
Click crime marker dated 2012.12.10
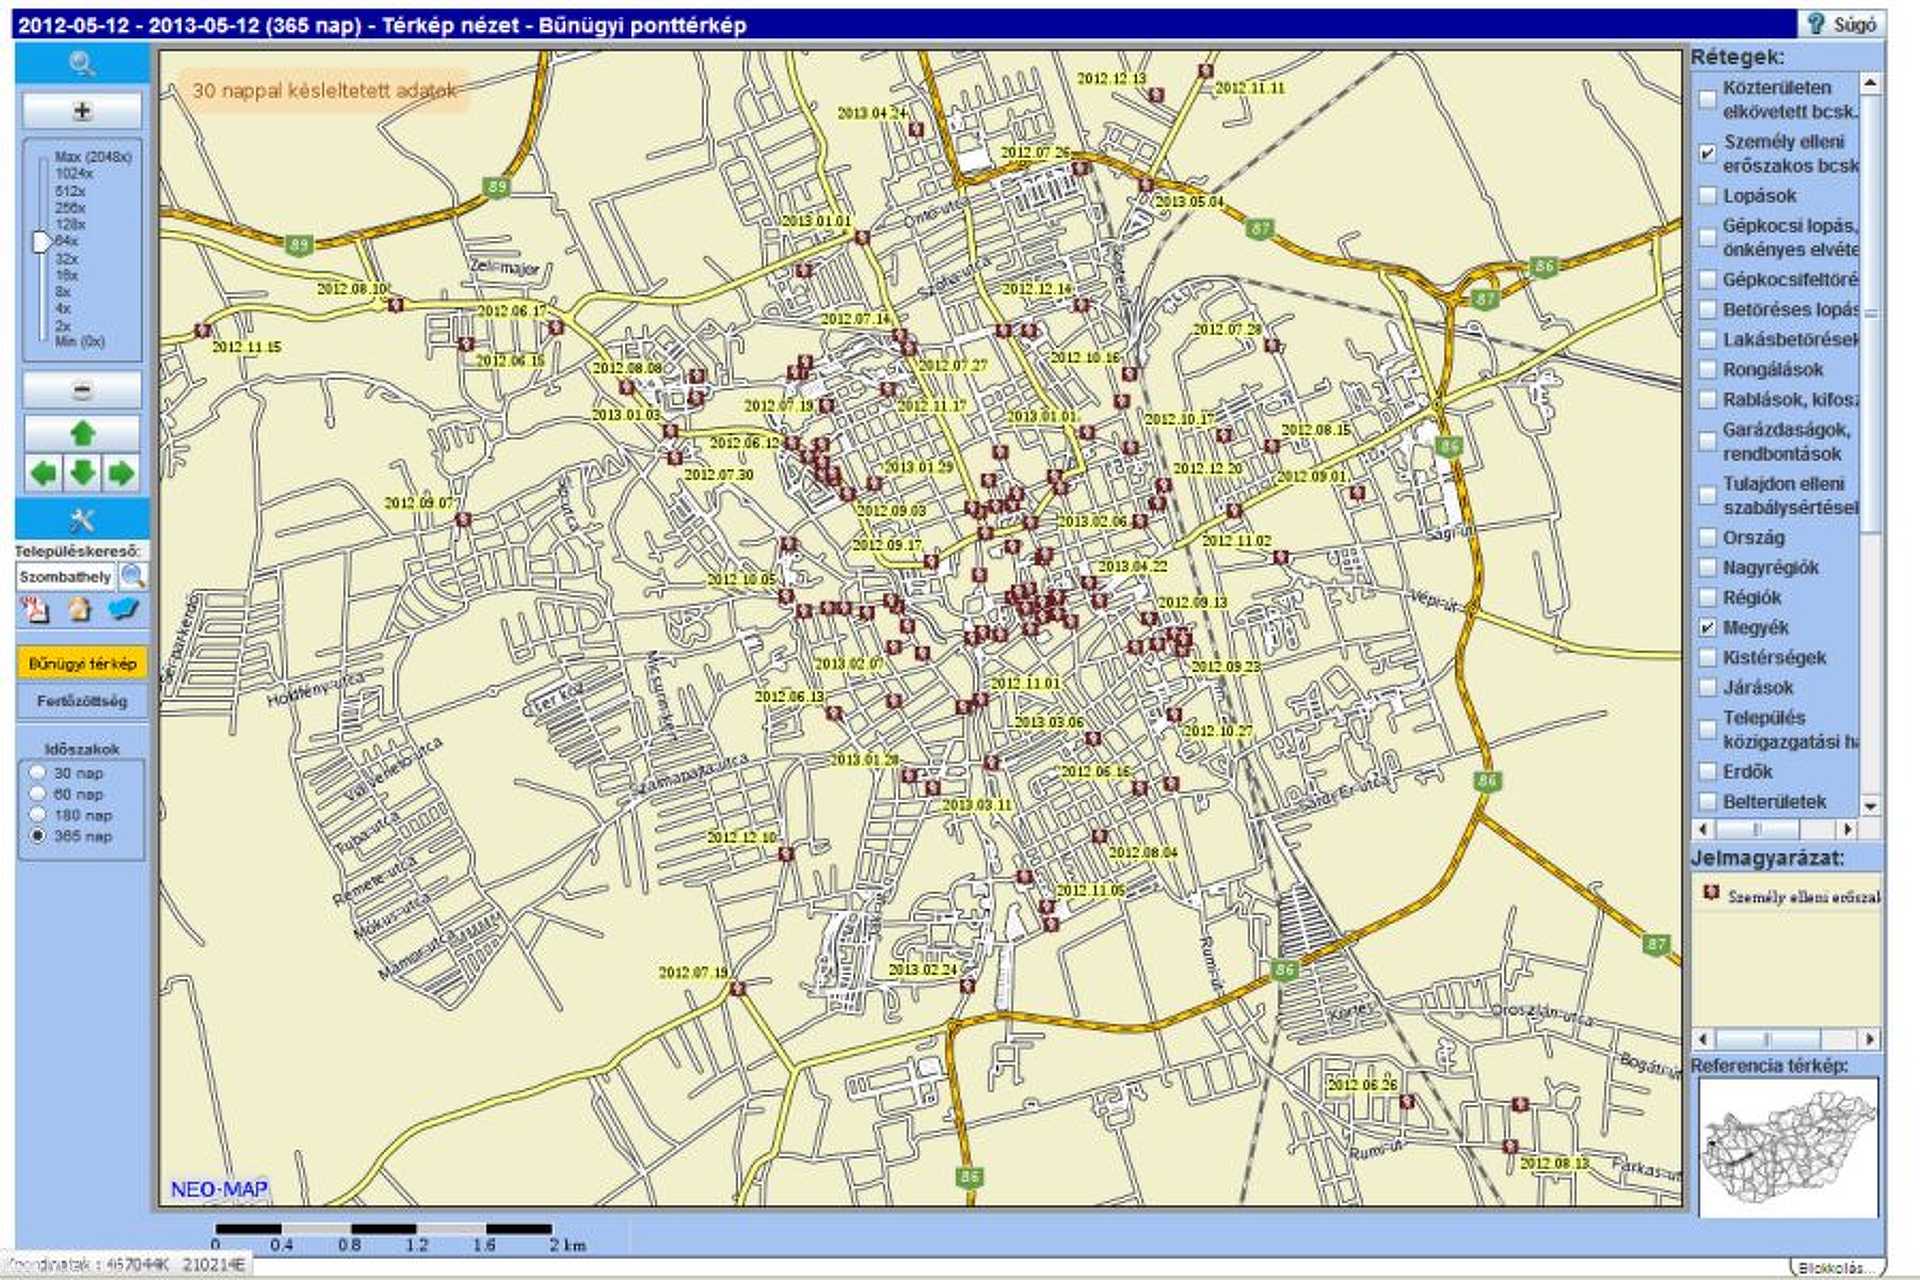click(786, 854)
